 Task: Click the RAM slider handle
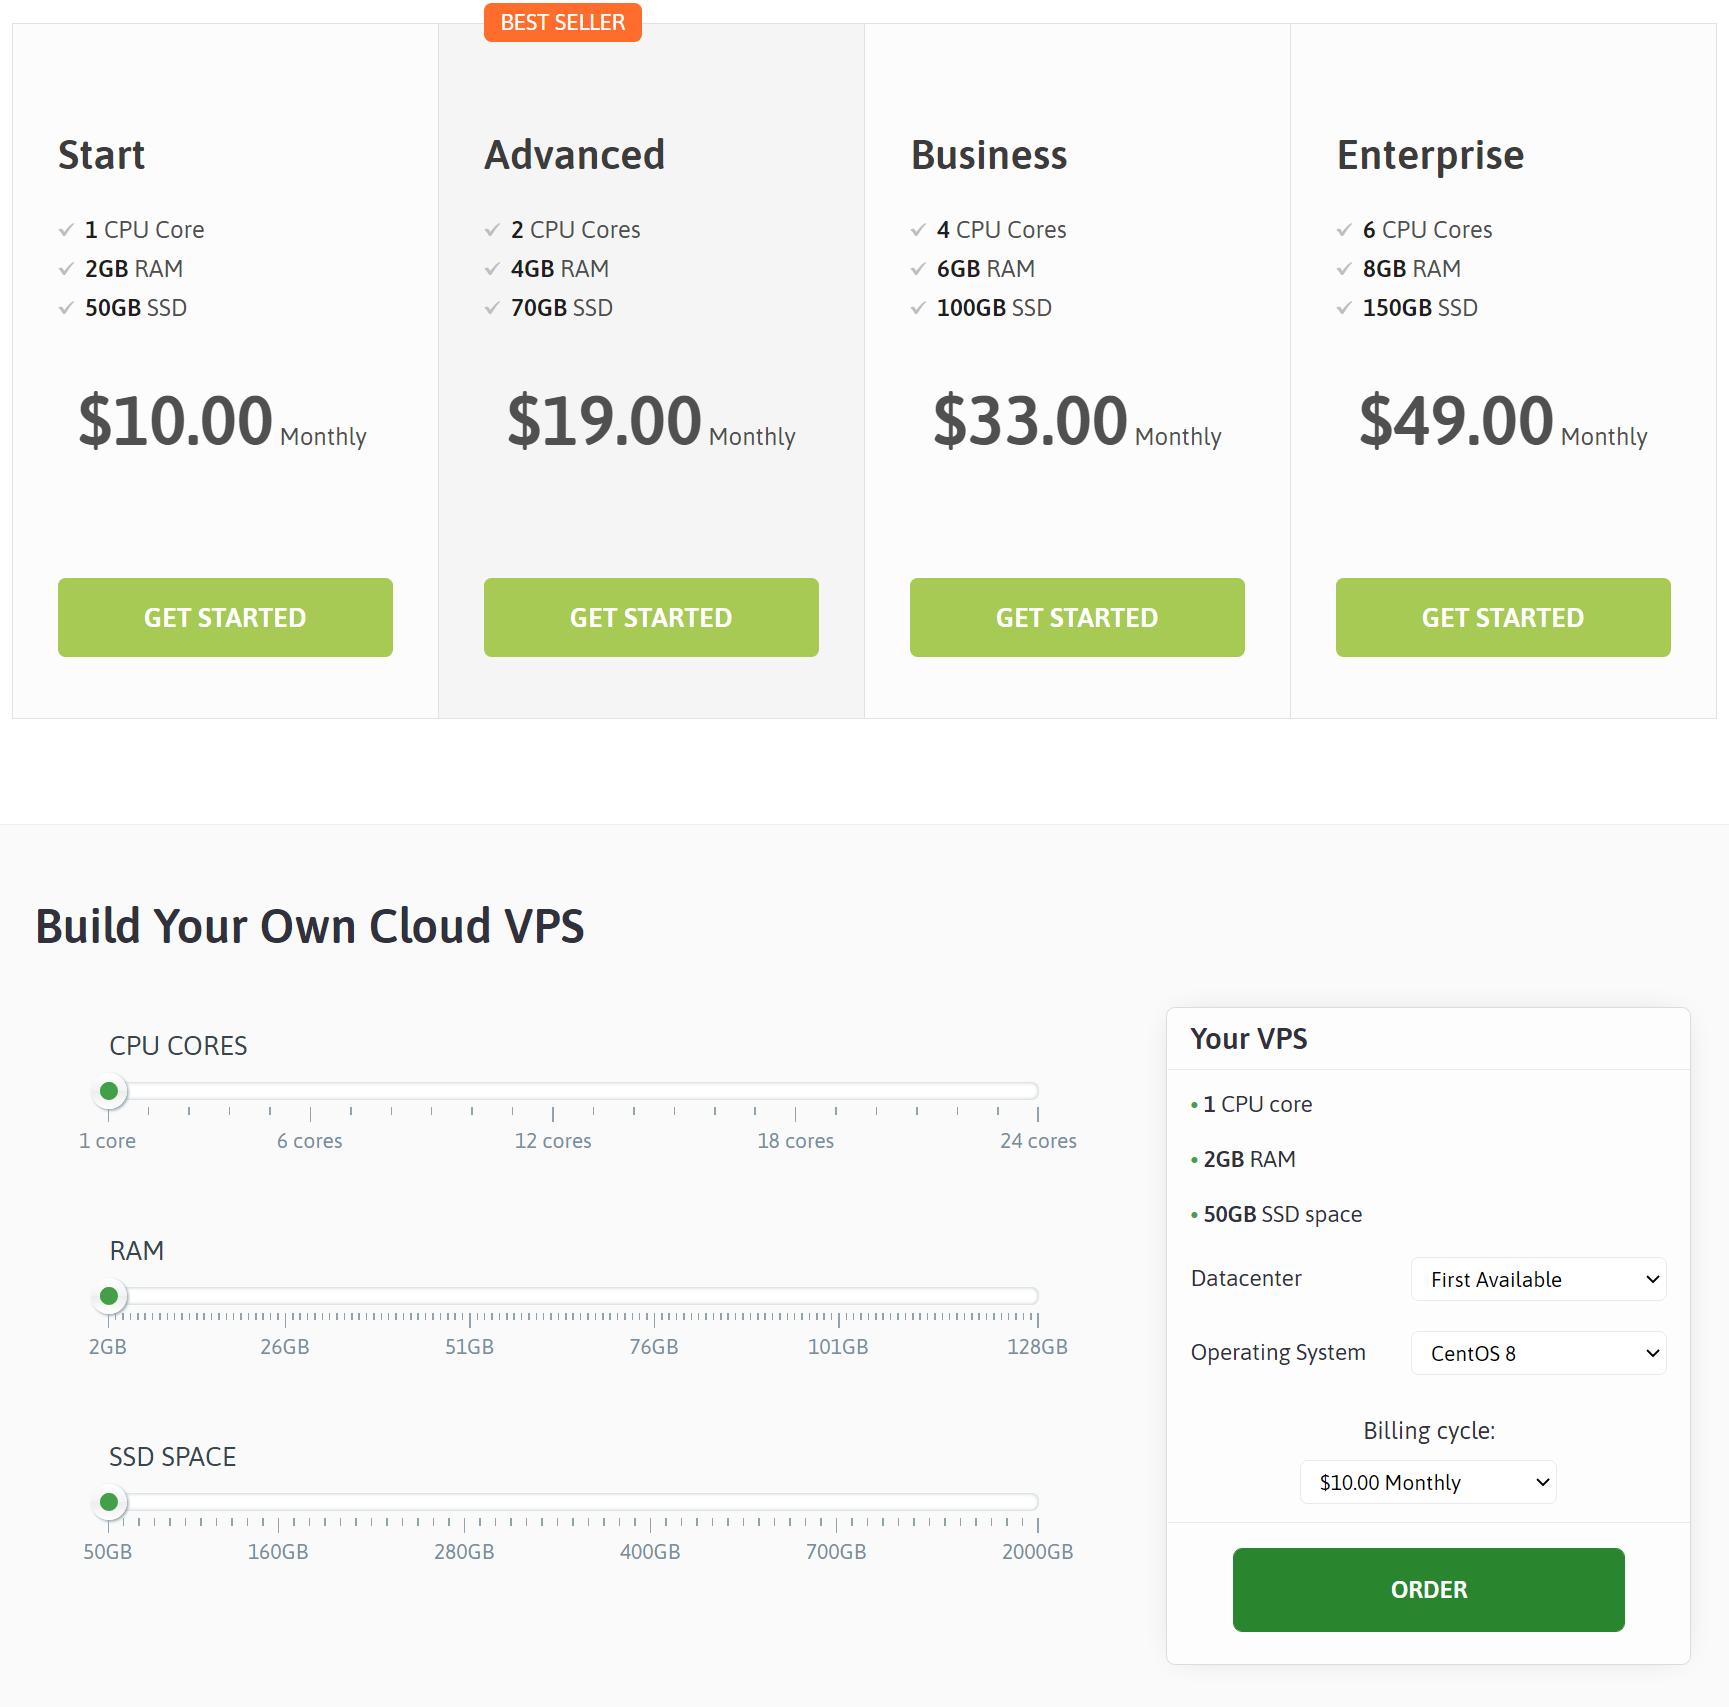109,1296
